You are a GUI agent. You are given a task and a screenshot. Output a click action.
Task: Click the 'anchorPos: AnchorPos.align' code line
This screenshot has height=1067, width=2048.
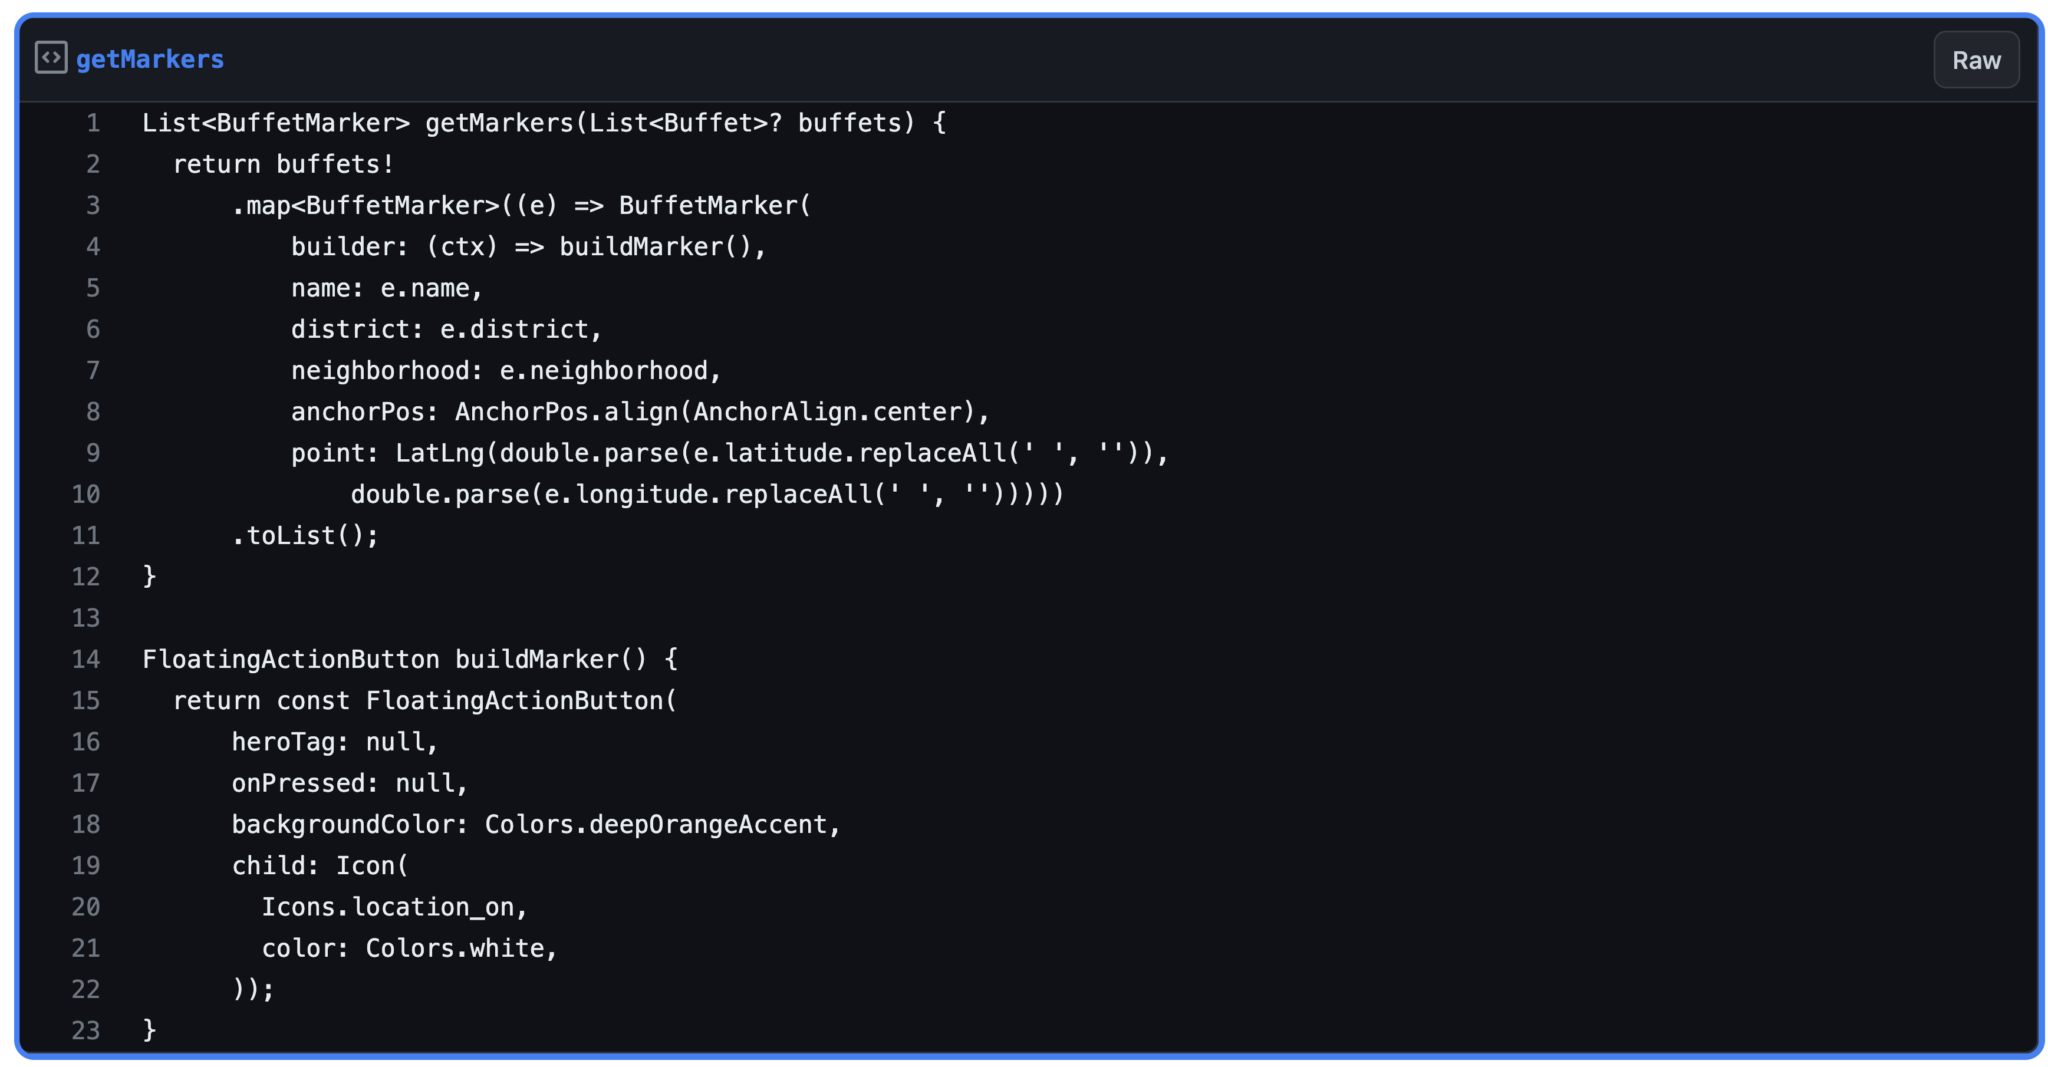point(640,412)
